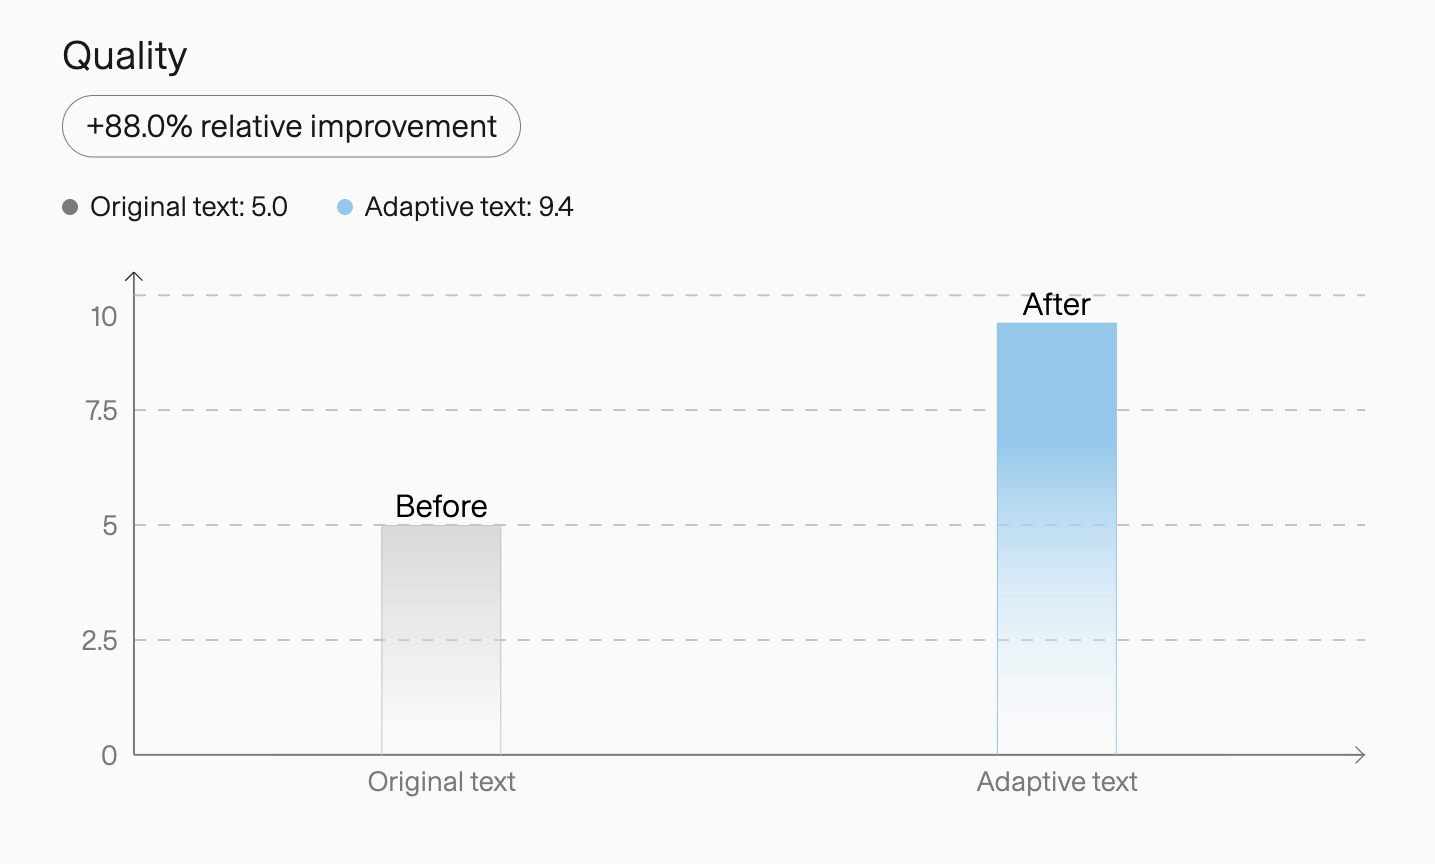Click the y-axis tick label 2.5

pos(100,641)
